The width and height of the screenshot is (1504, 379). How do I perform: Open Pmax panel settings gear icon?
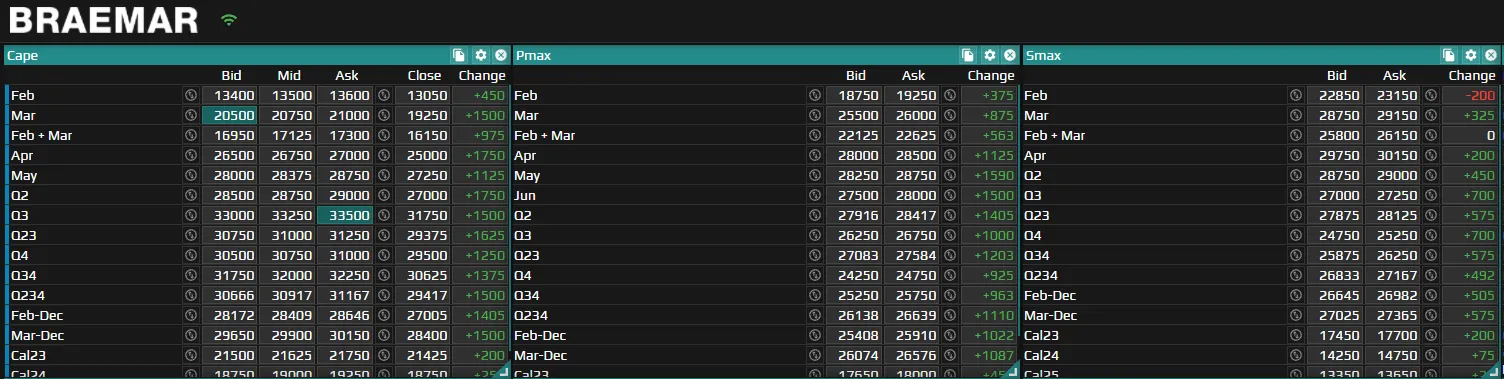[989, 56]
